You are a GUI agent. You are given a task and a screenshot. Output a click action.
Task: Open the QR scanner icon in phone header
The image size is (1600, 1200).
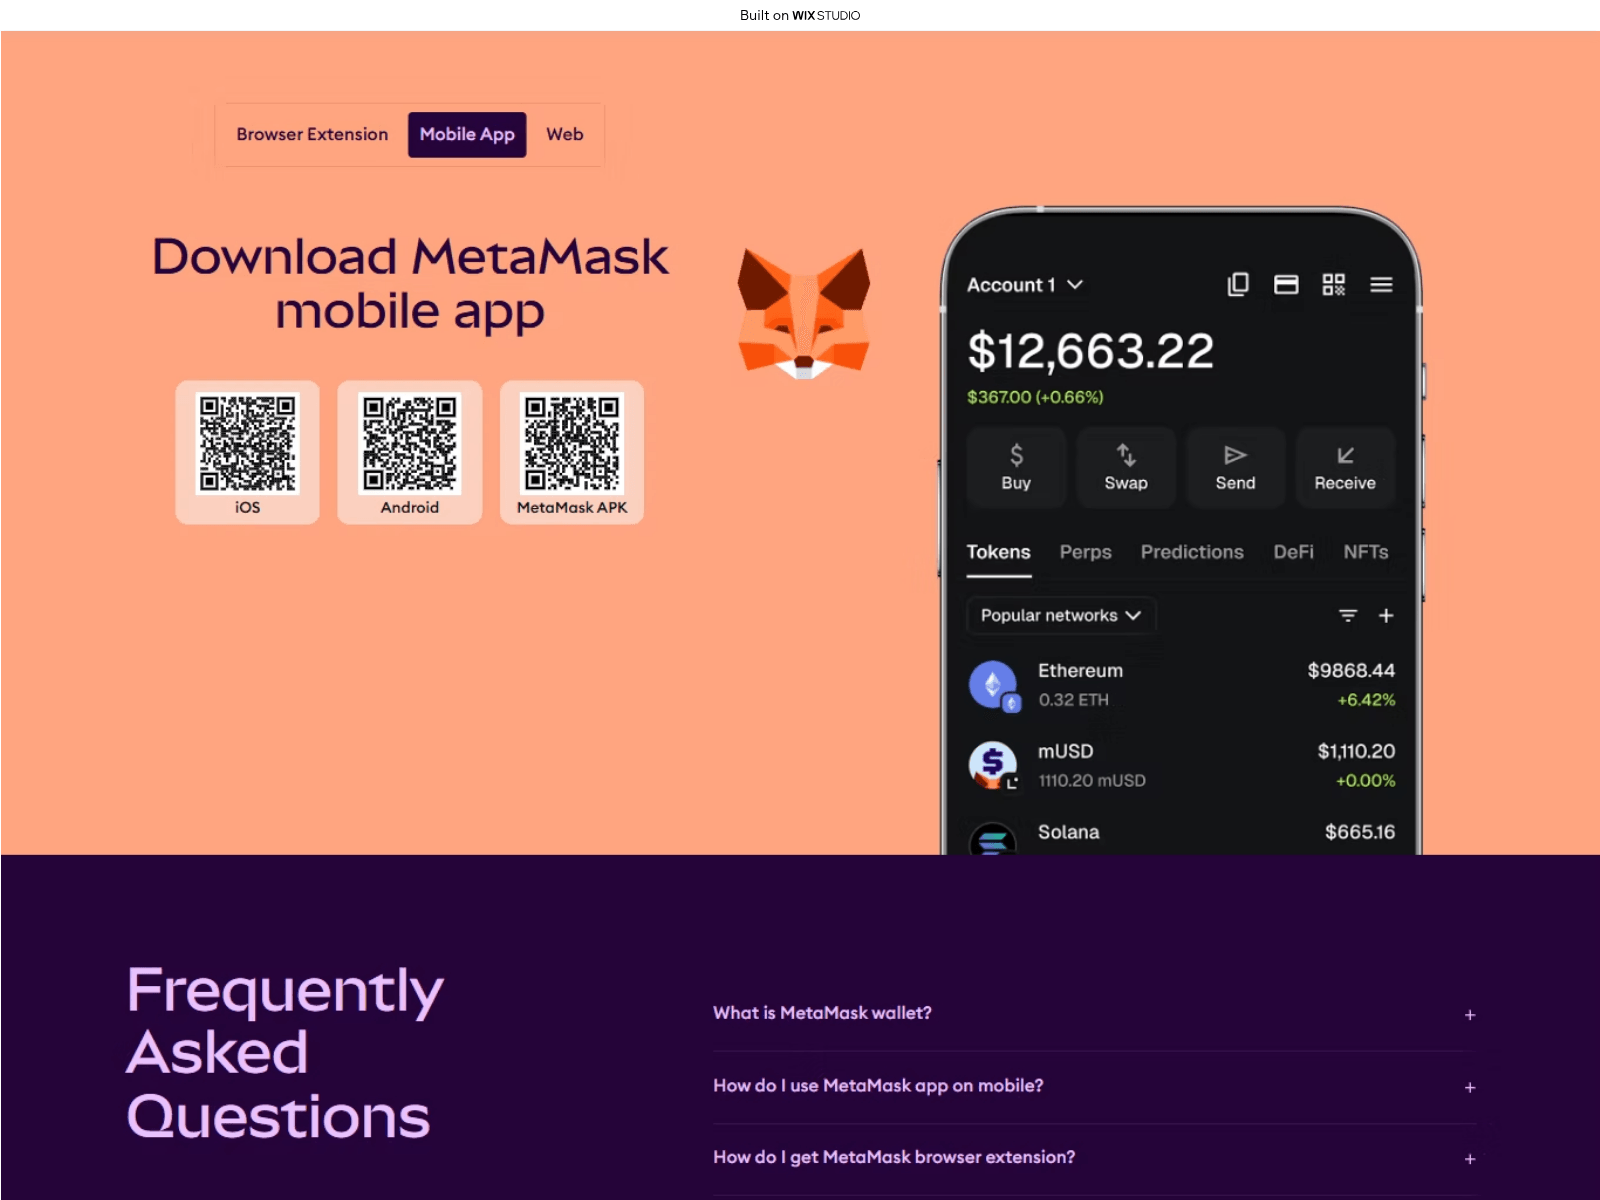tap(1333, 285)
